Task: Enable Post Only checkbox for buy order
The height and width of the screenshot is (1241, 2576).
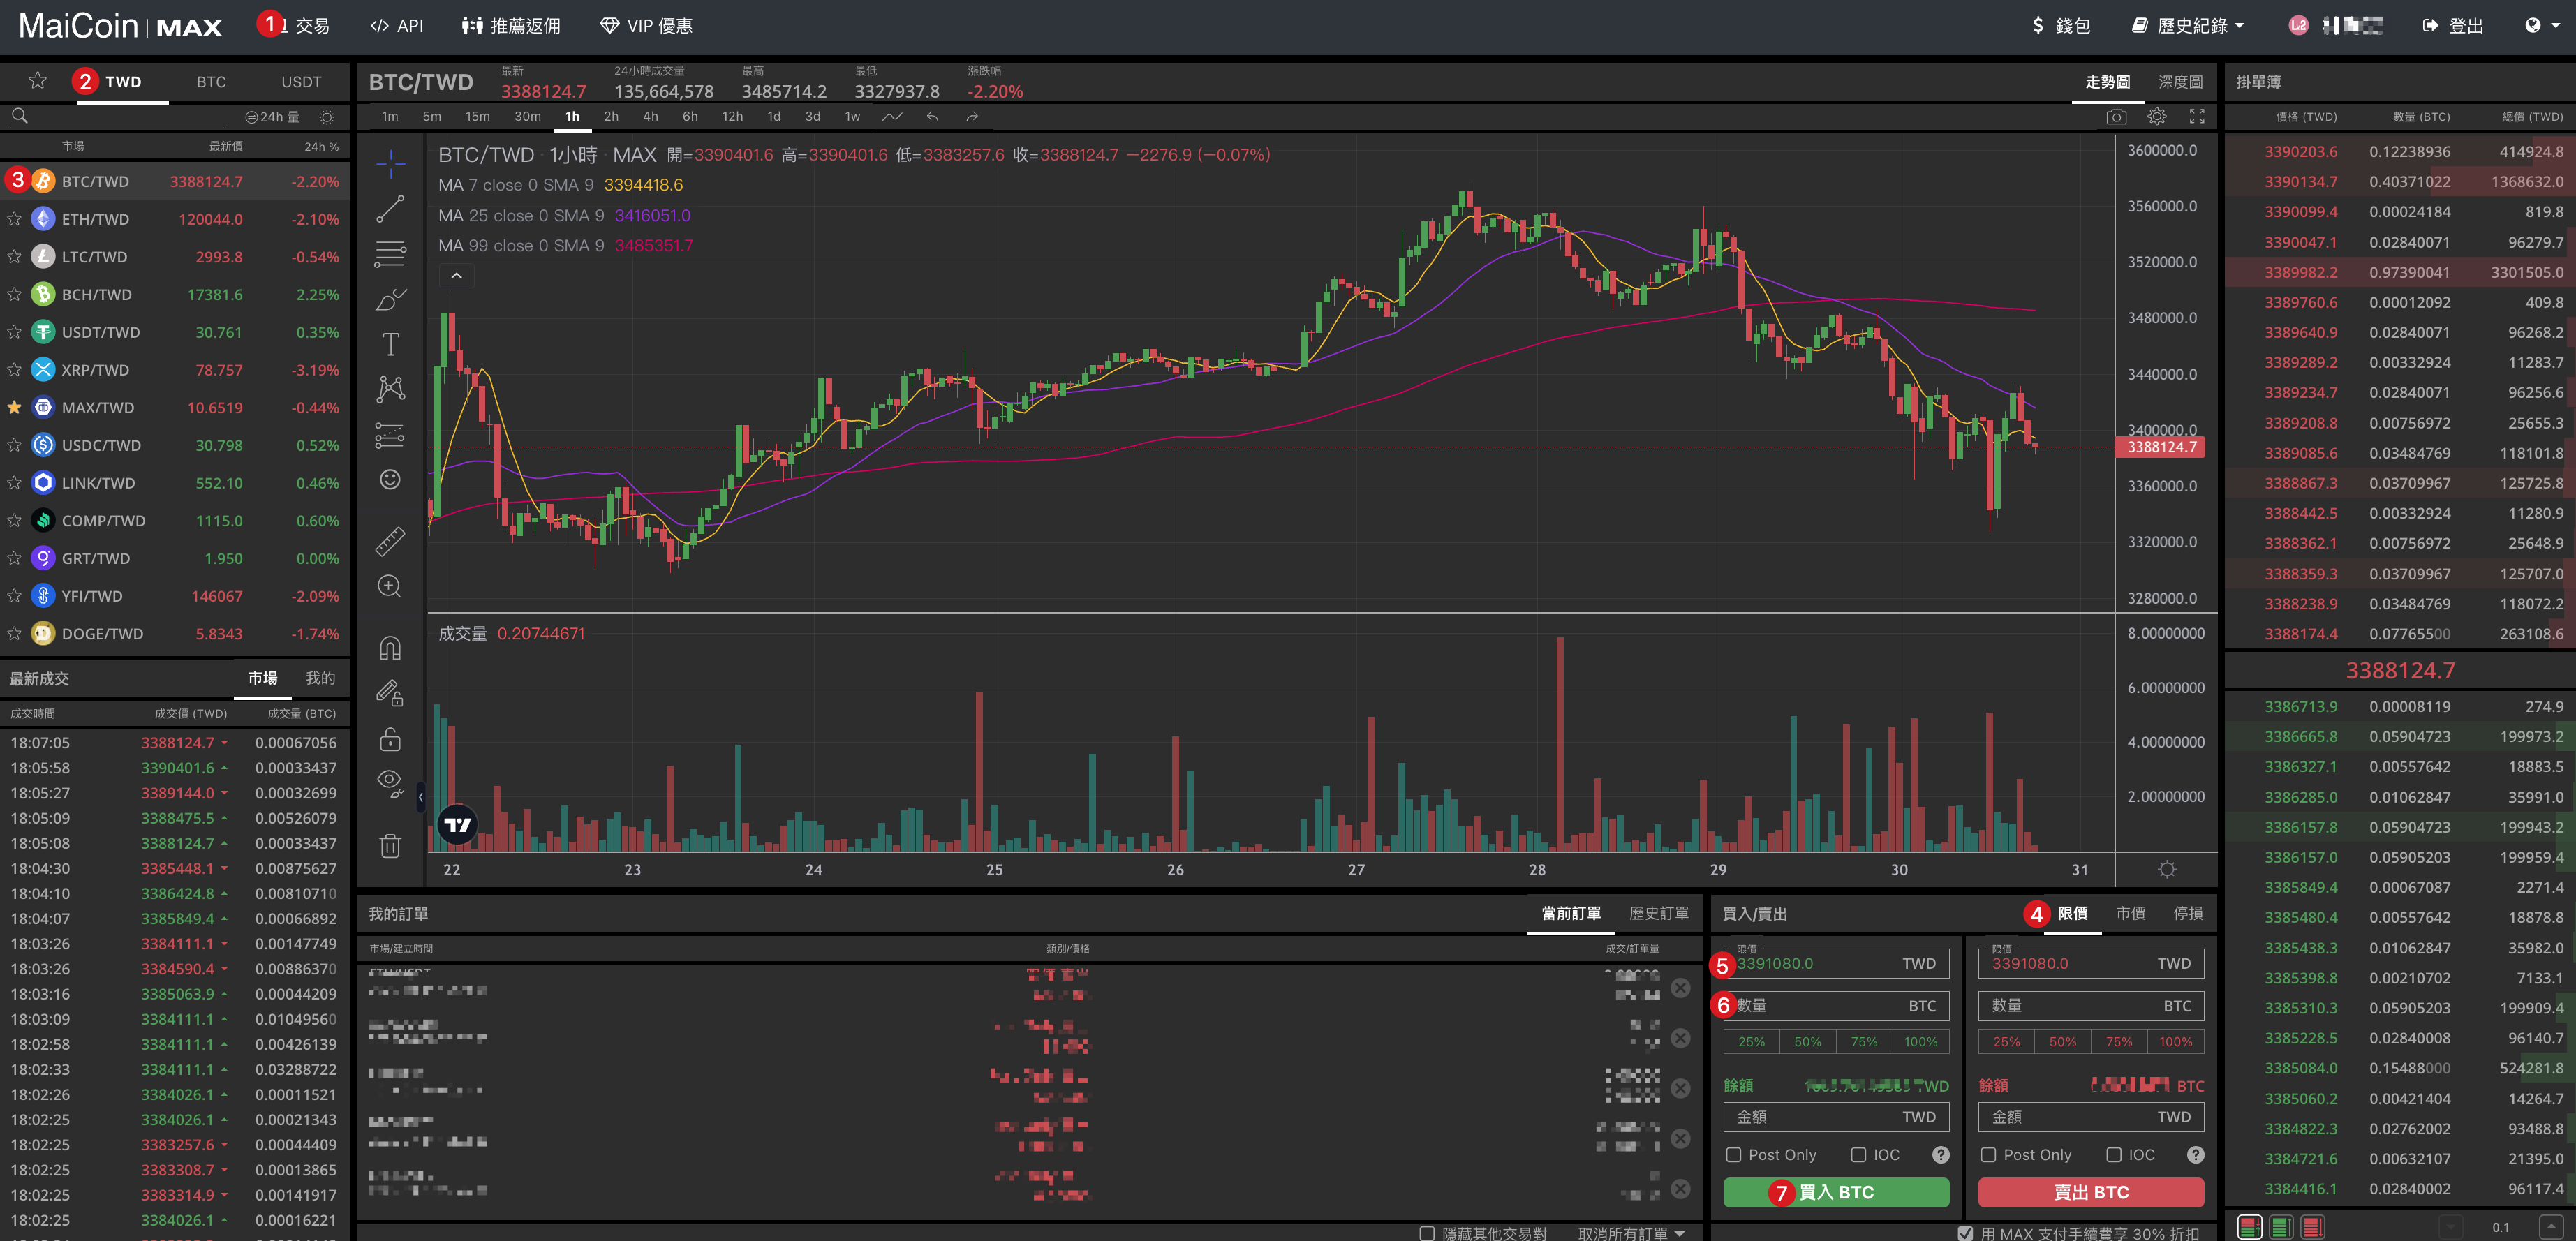Action: (1734, 1155)
